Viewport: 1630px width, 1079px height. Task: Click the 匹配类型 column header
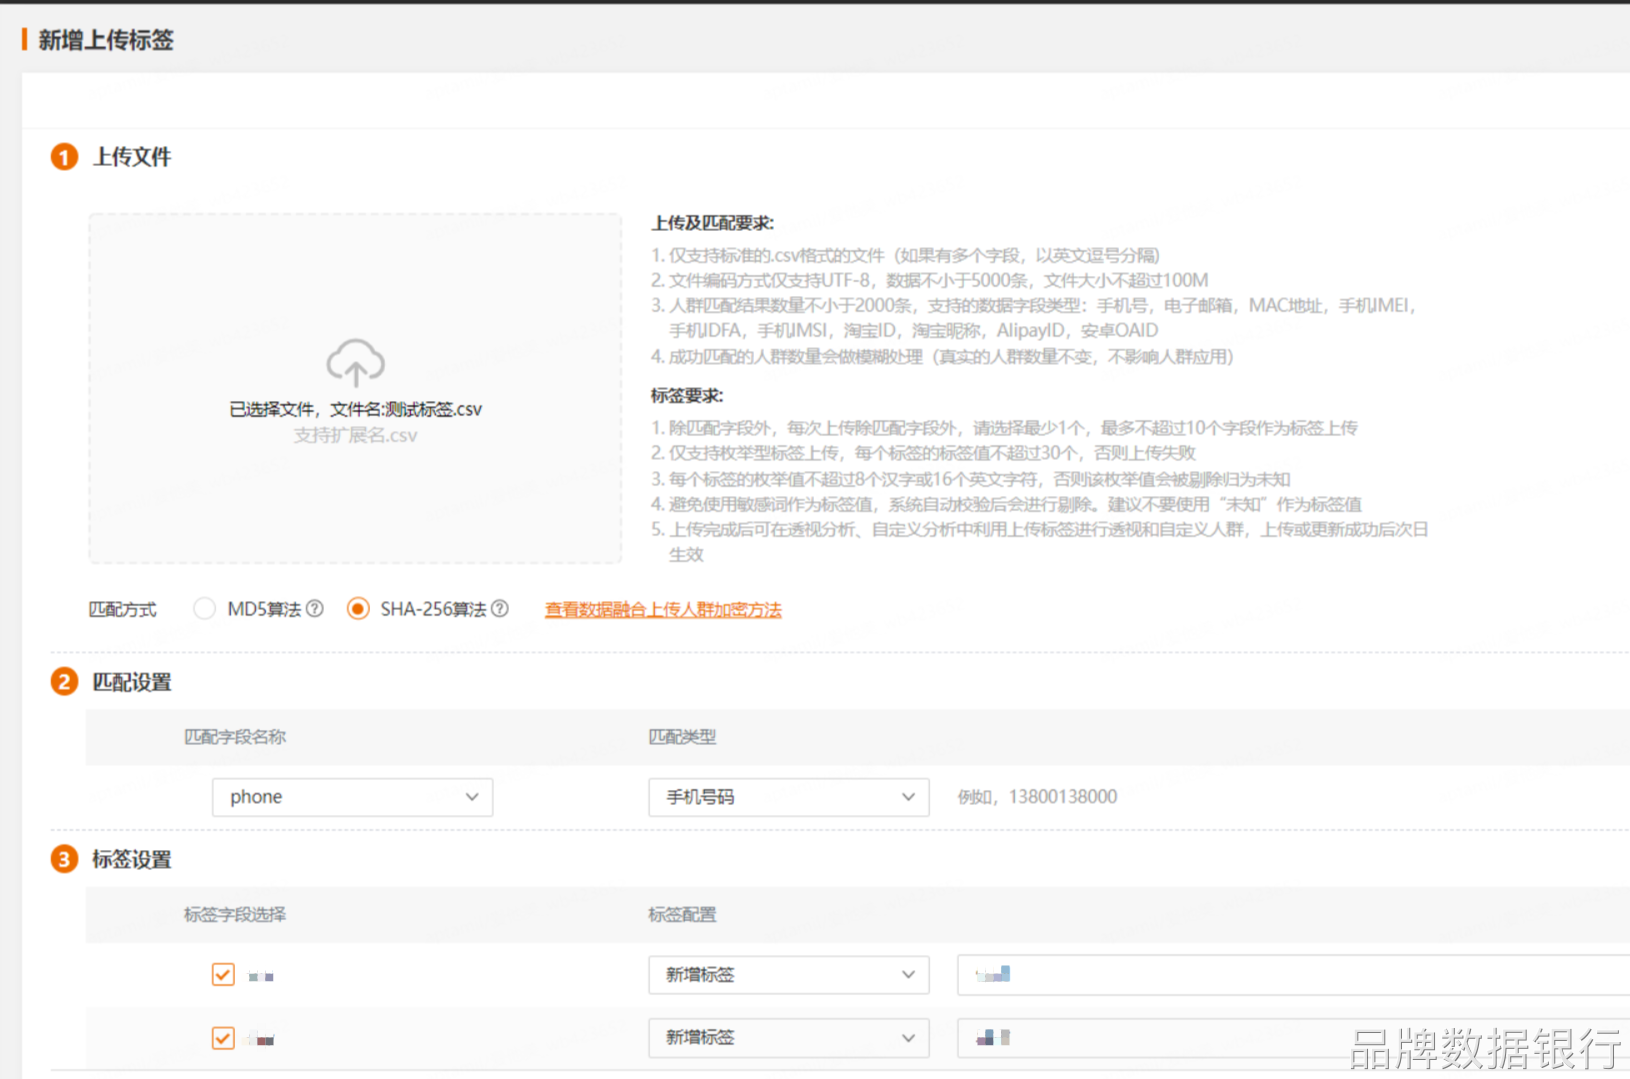tap(682, 737)
